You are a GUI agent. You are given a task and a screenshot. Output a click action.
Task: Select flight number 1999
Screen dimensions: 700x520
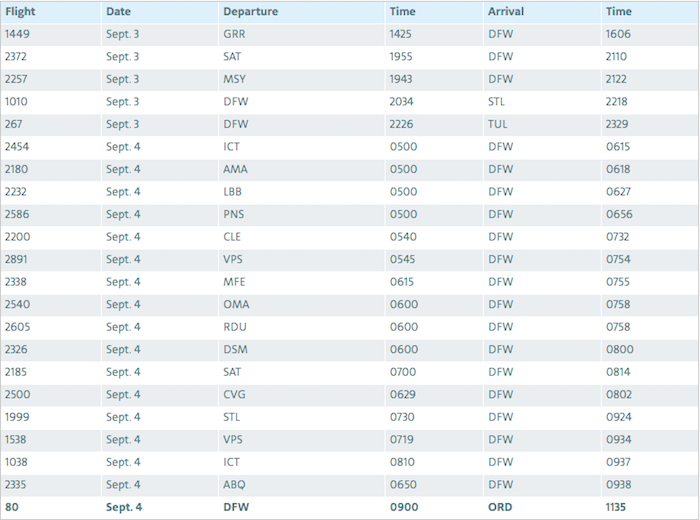[17, 417]
